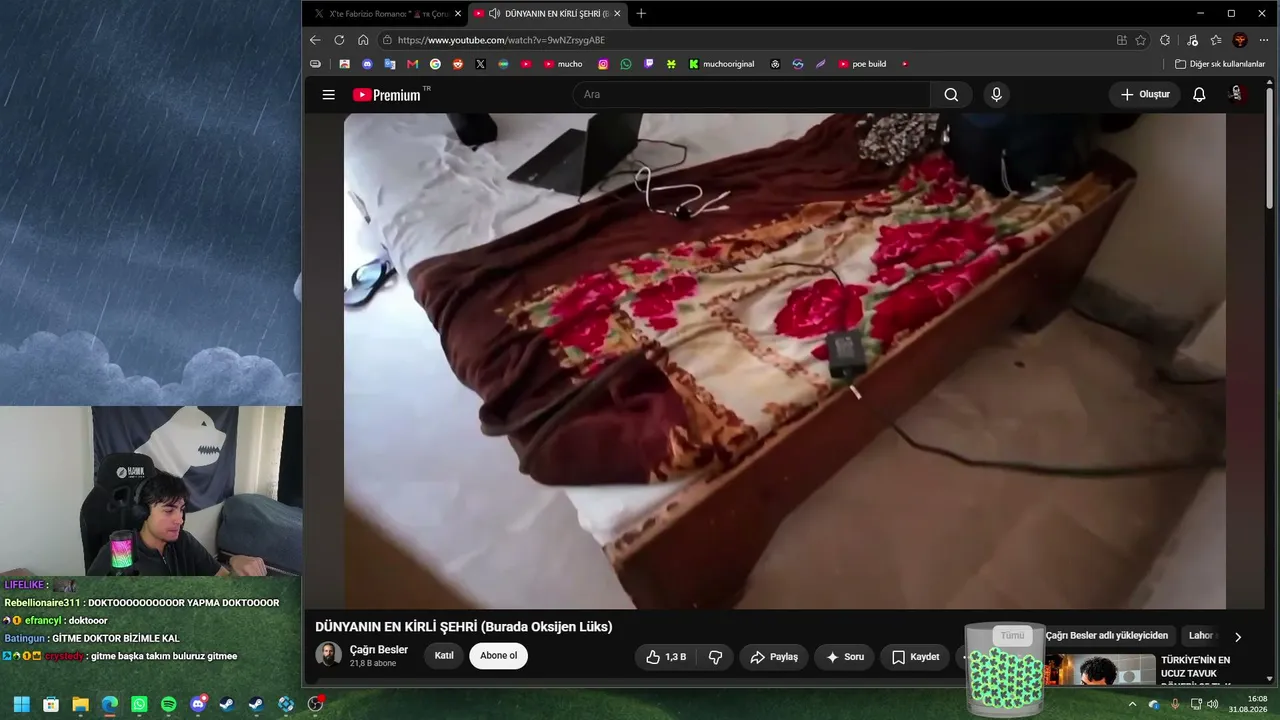This screenshot has height=720, width=1280.
Task: Open File Explorer from the taskbar
Action: [x=80, y=704]
